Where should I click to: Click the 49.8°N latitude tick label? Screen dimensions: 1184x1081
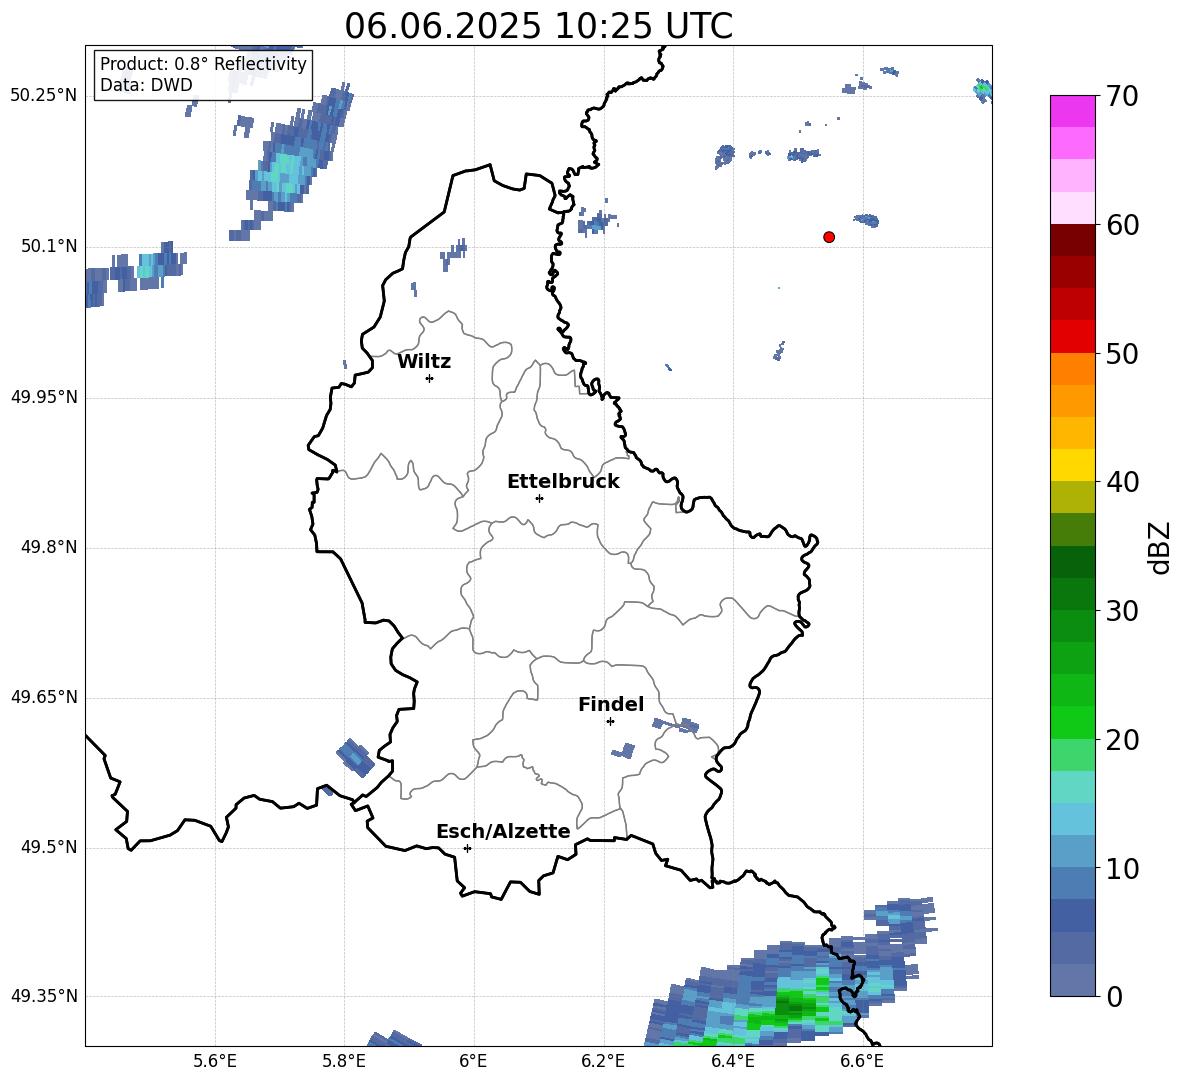click(50, 547)
